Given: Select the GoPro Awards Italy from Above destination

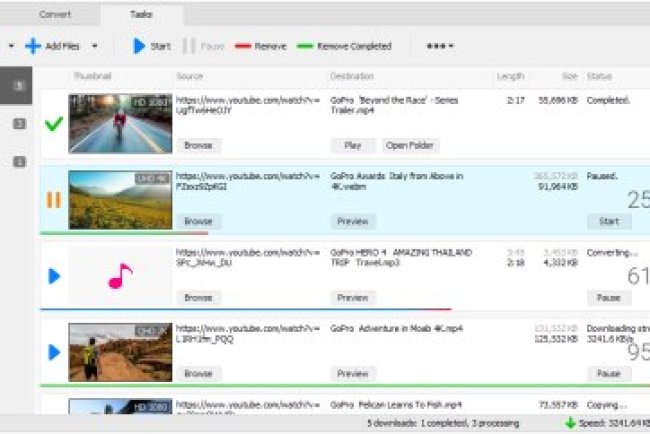Looking at the screenshot, I should (397, 181).
